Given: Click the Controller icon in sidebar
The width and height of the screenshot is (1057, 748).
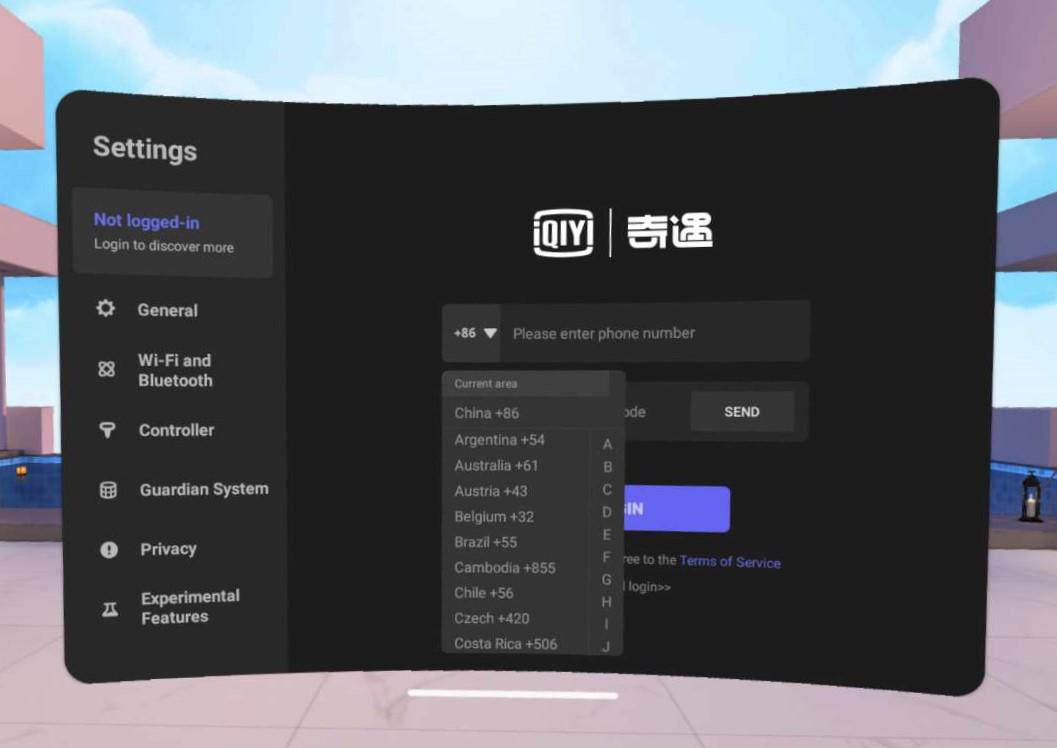Looking at the screenshot, I should (x=107, y=430).
